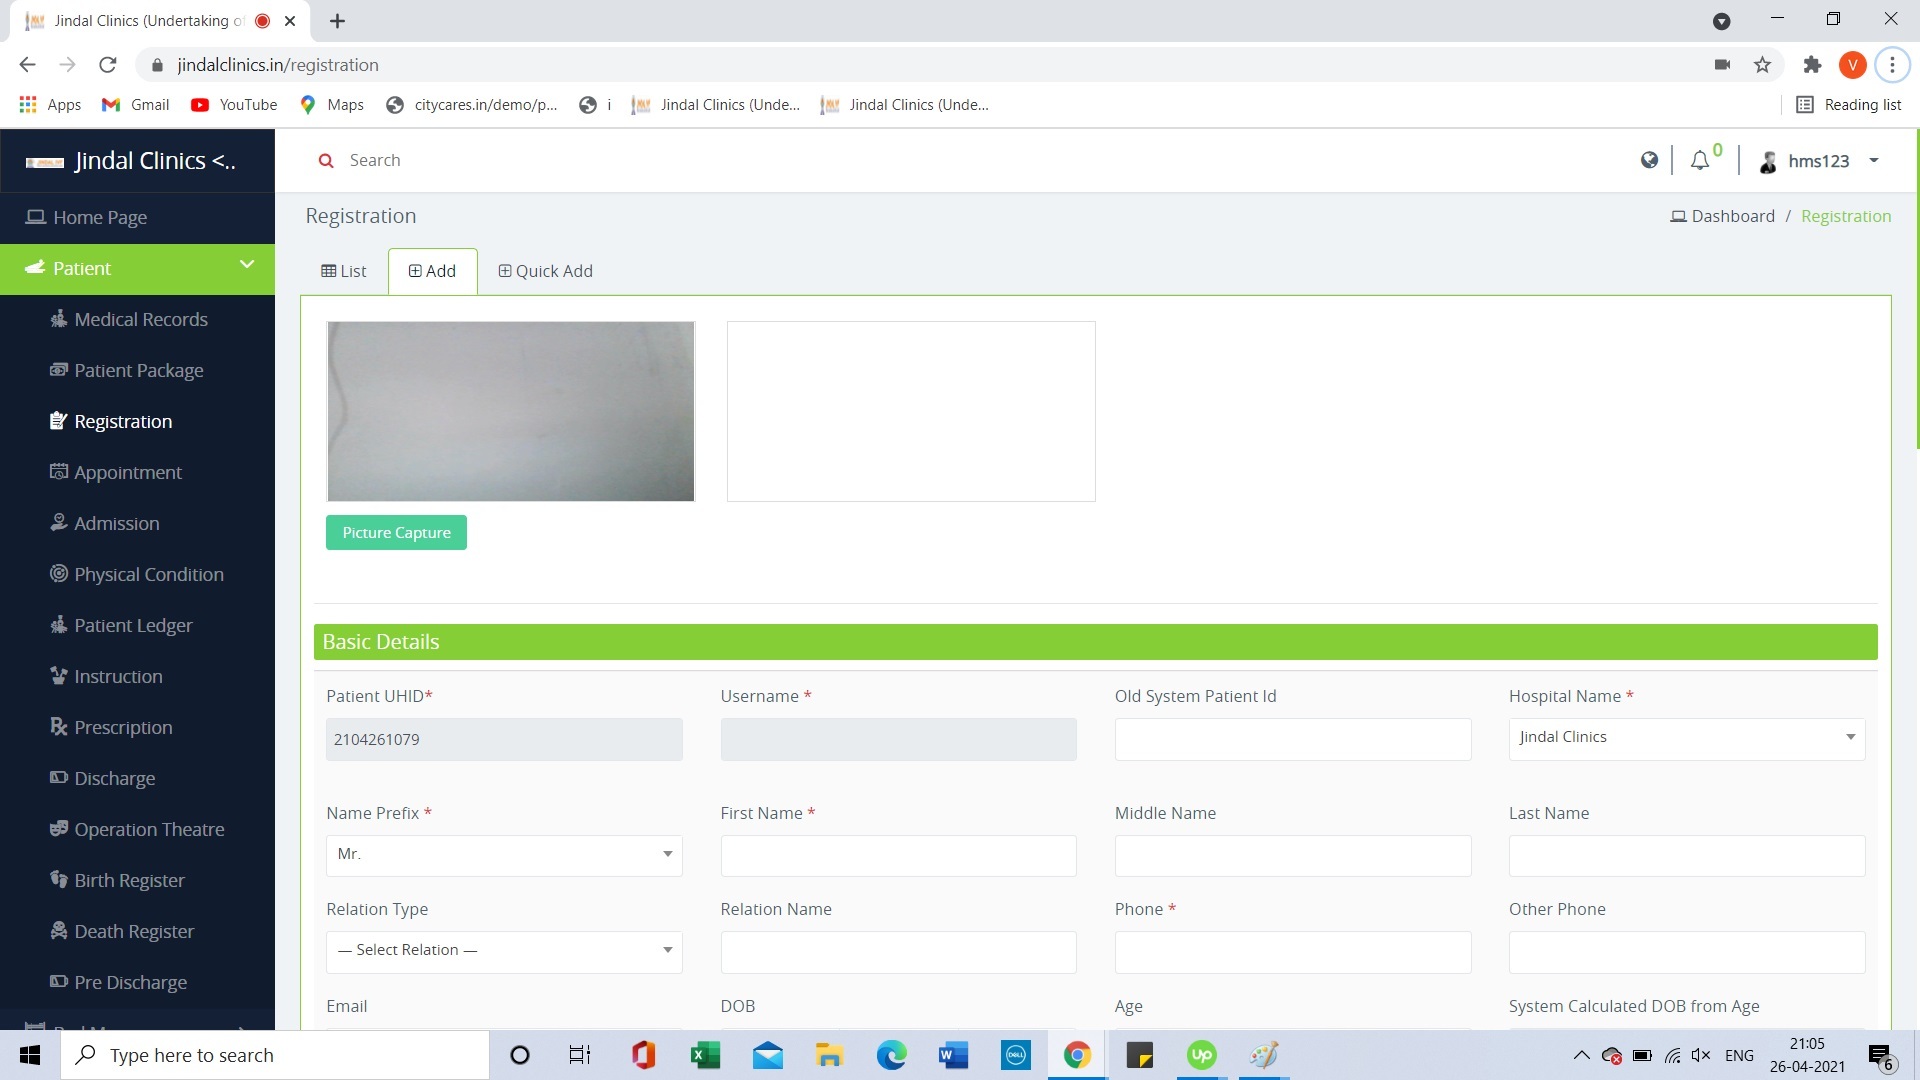Open Operation Theatre sidebar item
The width and height of the screenshot is (1920, 1080).
click(148, 830)
